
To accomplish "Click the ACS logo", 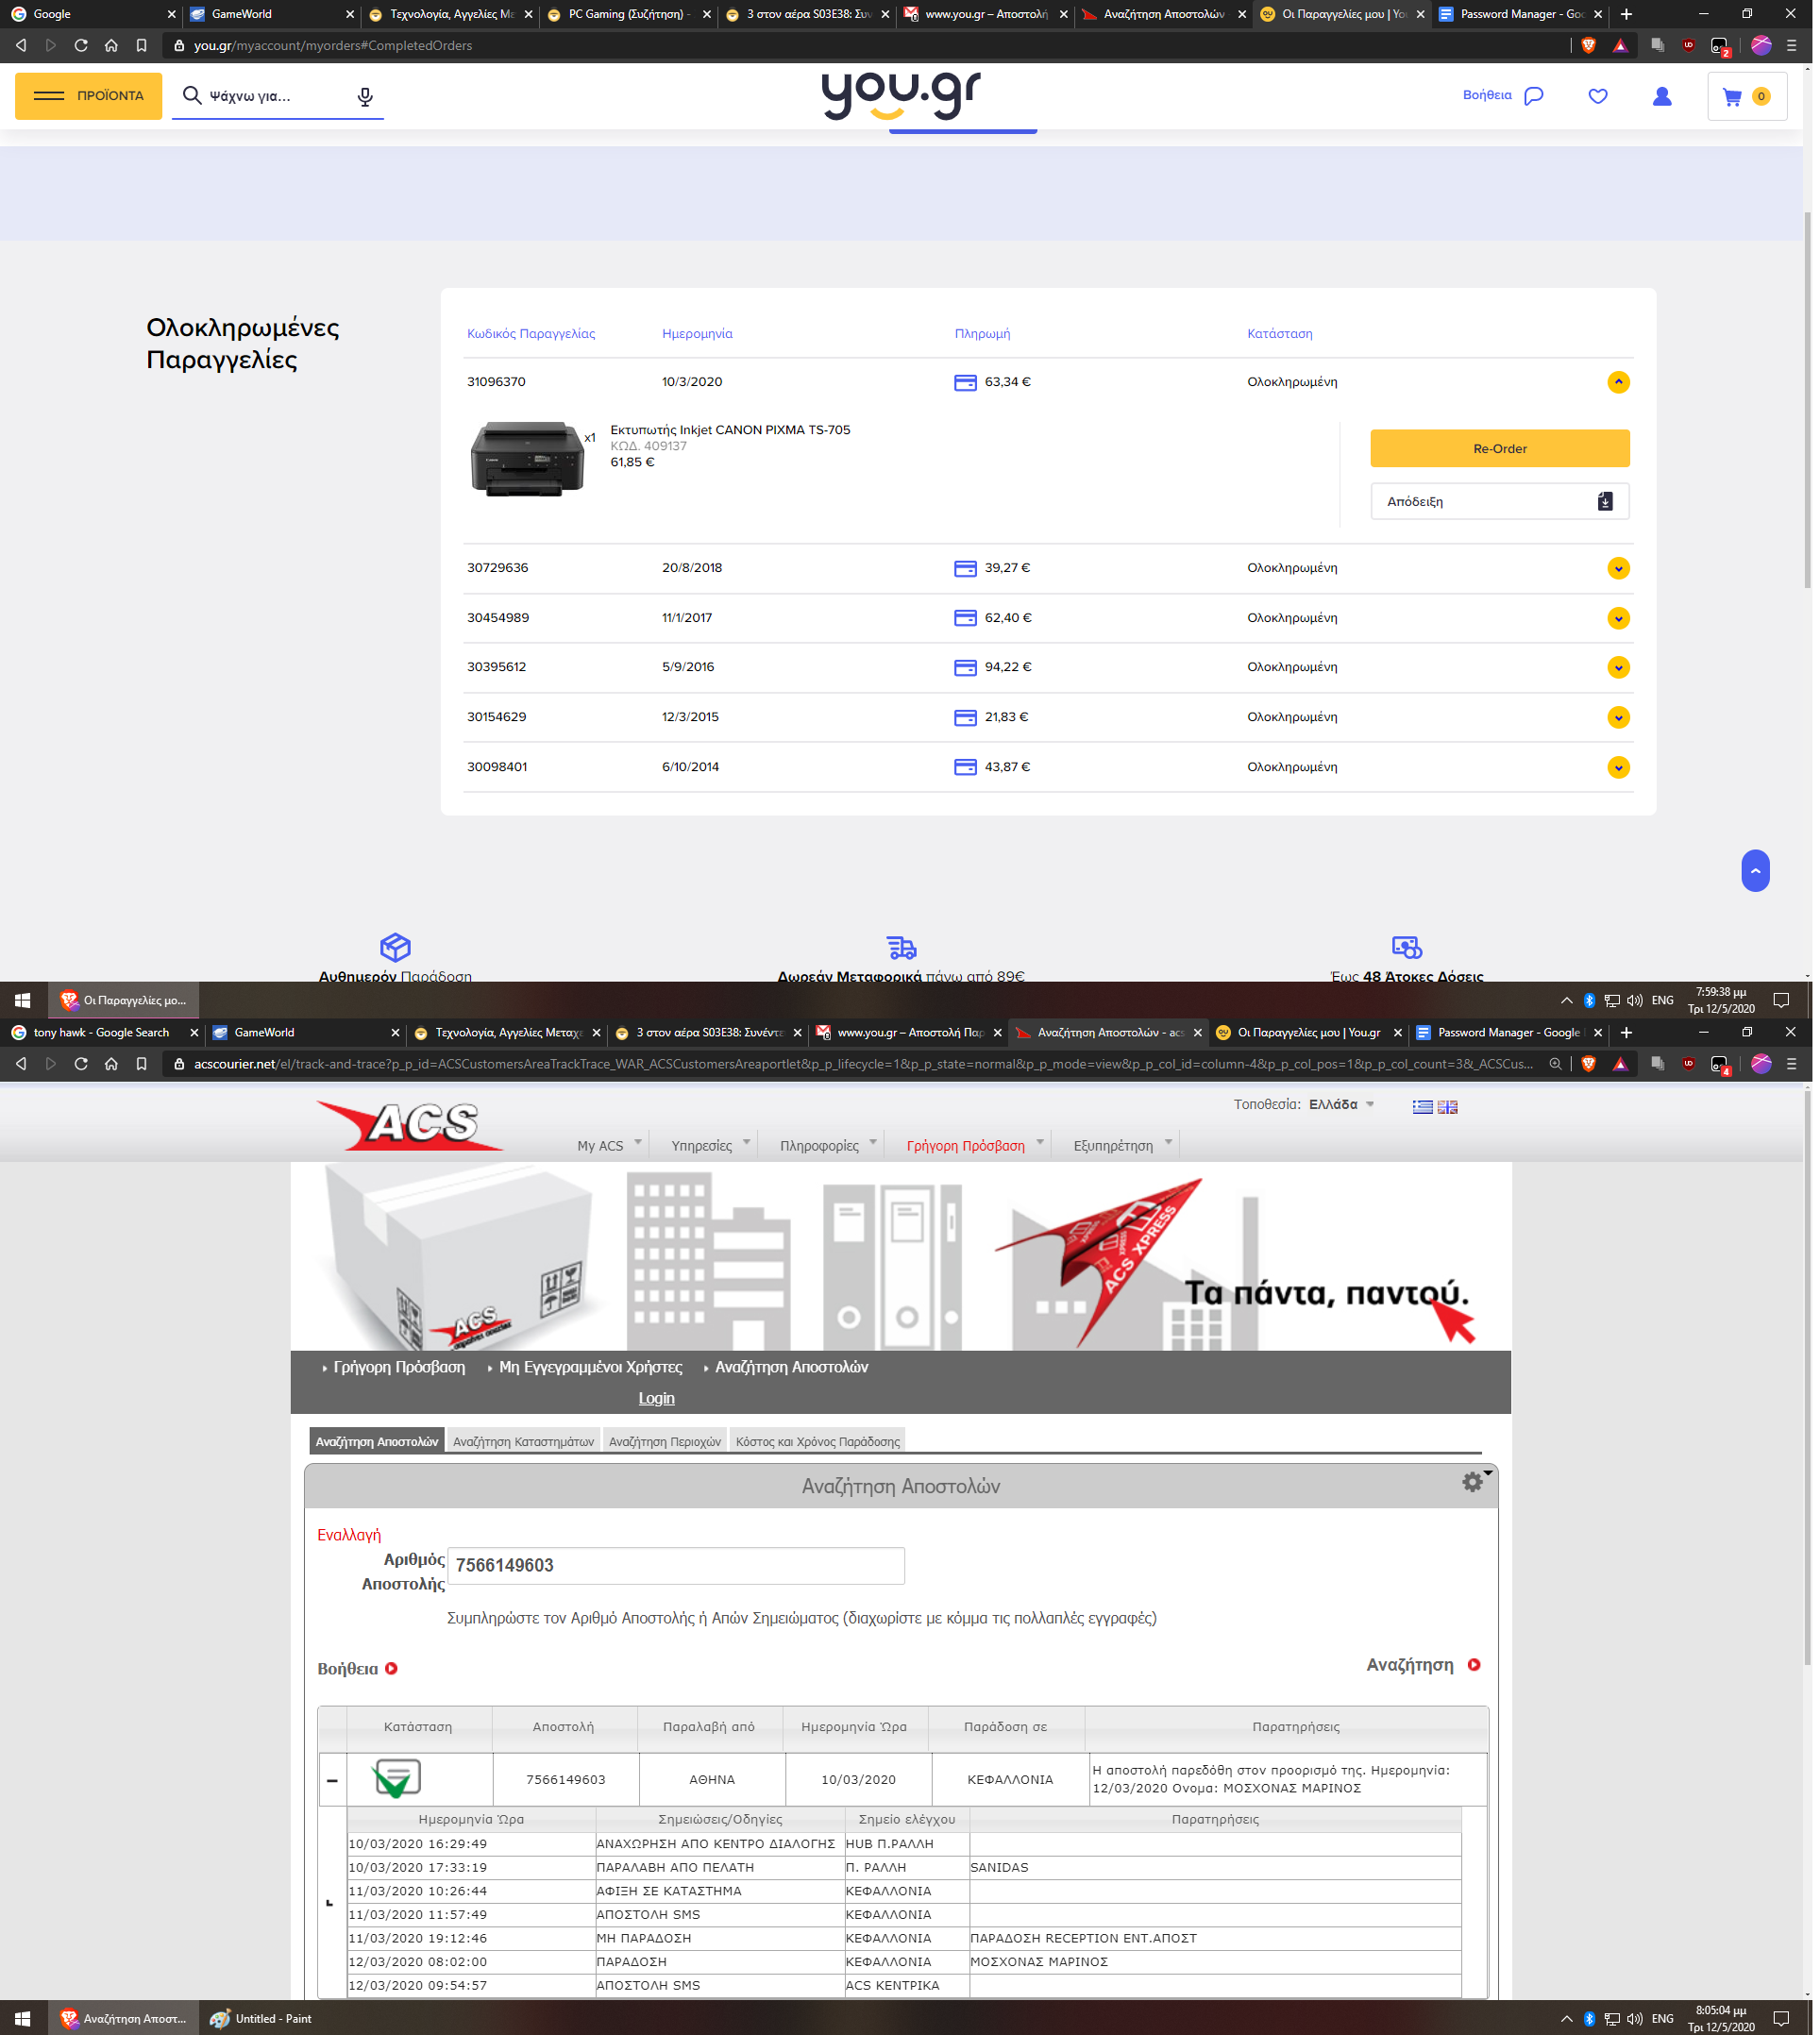I will [x=410, y=1125].
